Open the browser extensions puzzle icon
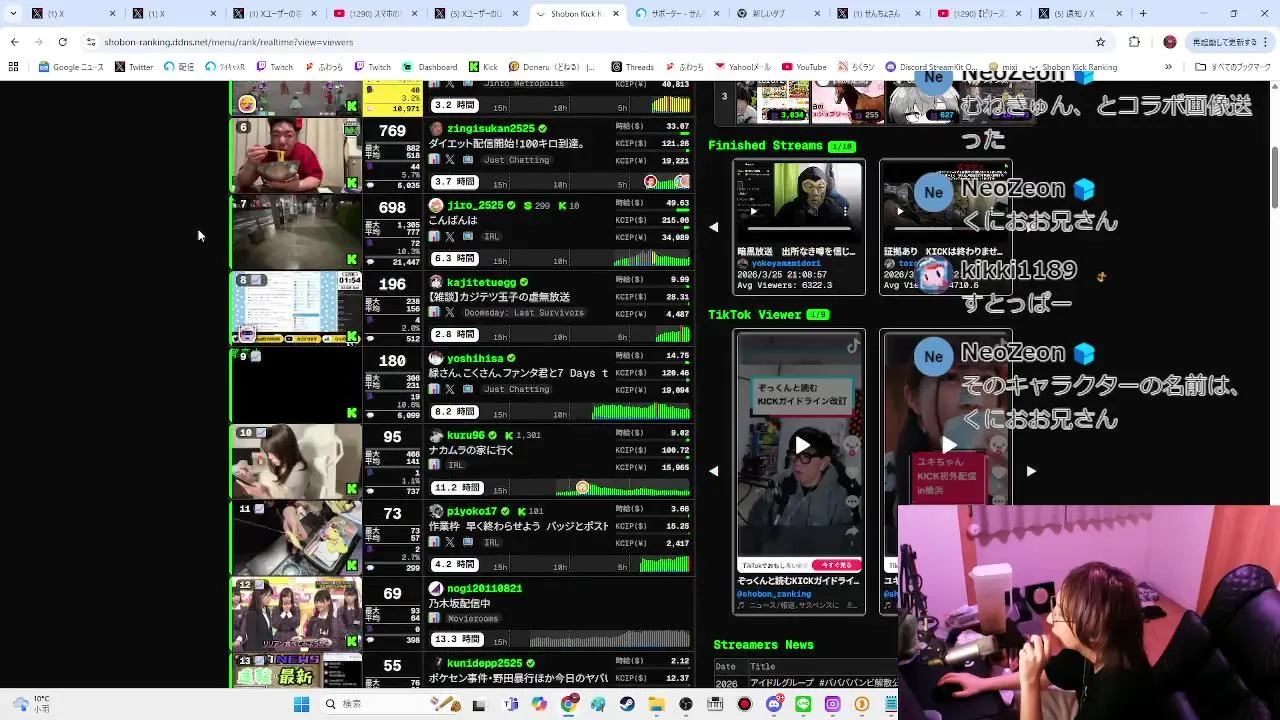The image size is (1280, 720). (1134, 42)
